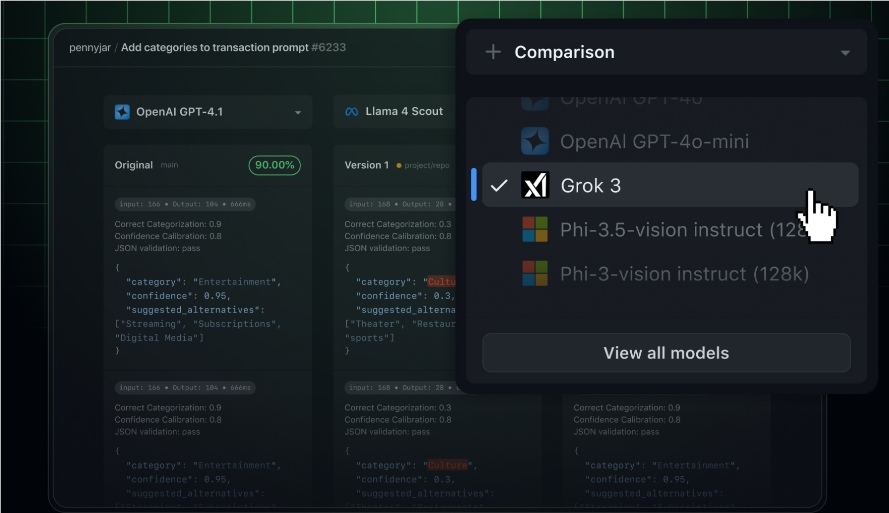Click the plus icon beside Comparison
The height and width of the screenshot is (513, 889).
tap(493, 52)
